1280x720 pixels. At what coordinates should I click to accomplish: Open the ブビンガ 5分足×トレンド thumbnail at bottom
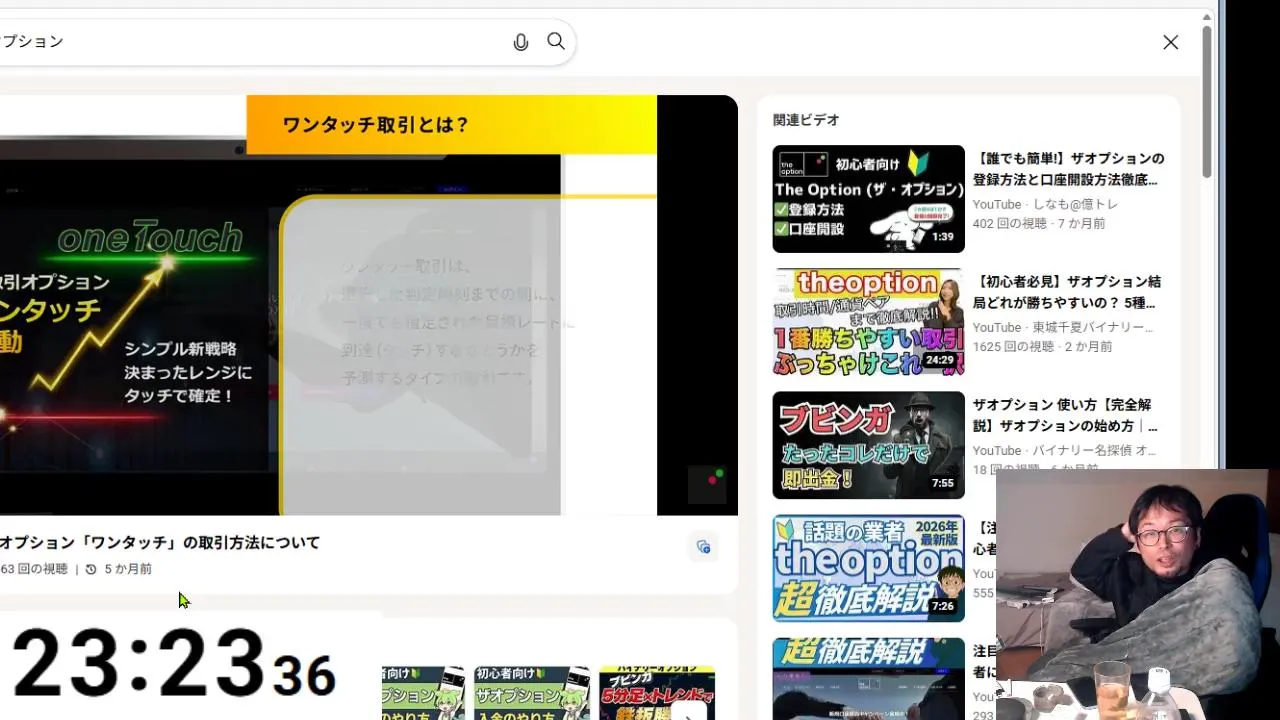(657, 693)
